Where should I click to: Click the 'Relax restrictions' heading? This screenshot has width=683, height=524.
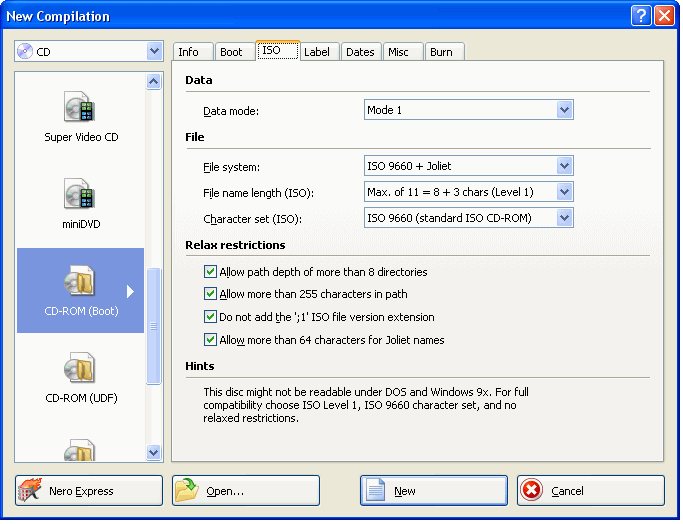click(235, 245)
